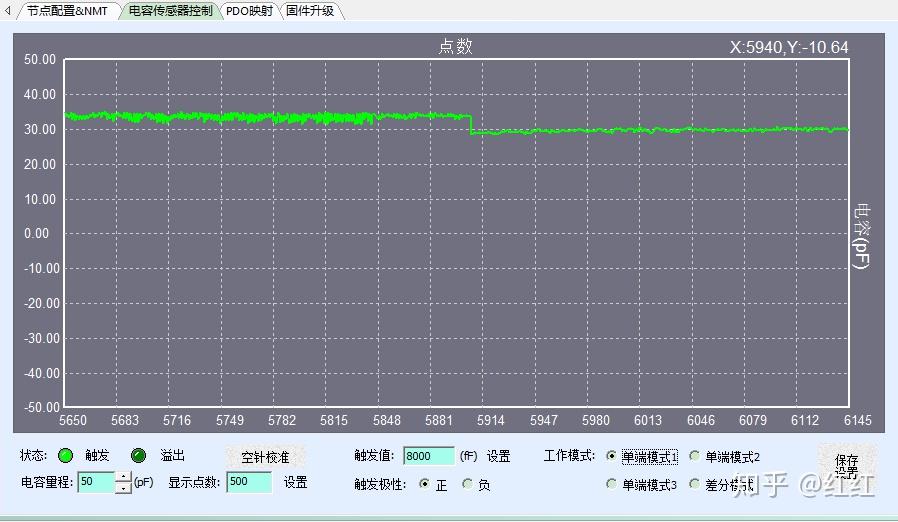Click 设置 next to the 触发值 field
898x522 pixels.
498,456
